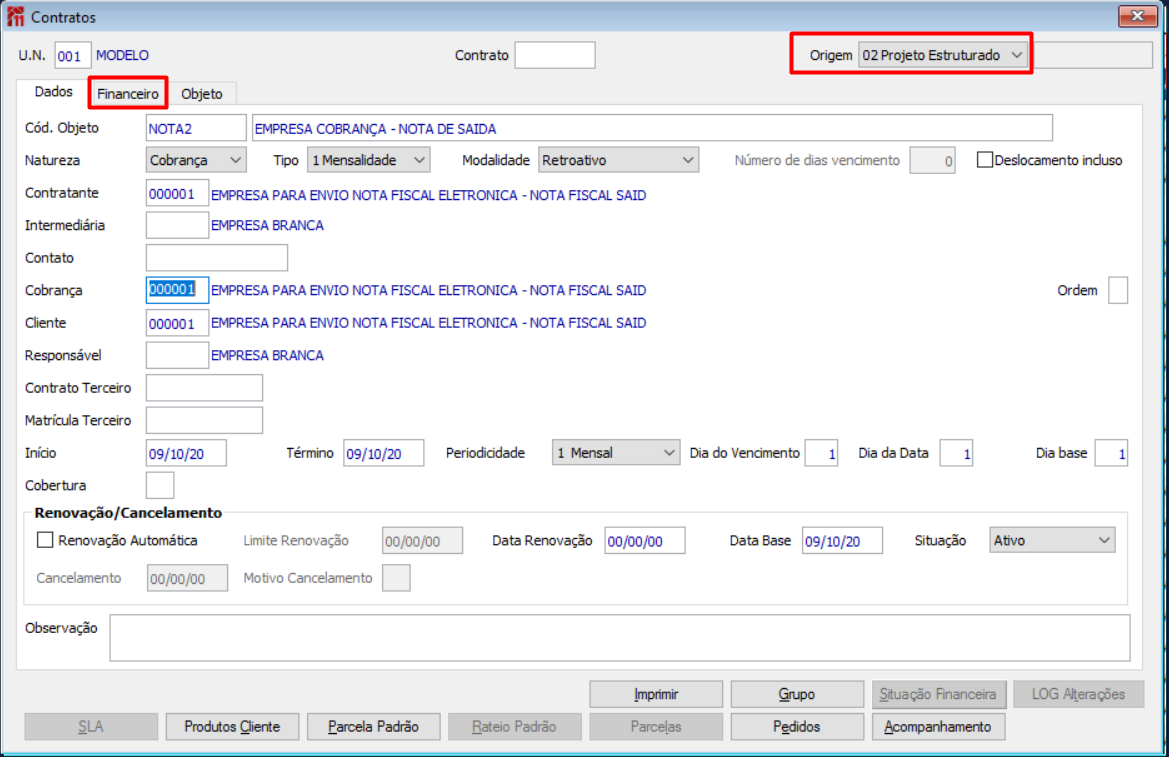Click the MODELO unit name text
The width and height of the screenshot is (1169, 757).
[x=122, y=56]
